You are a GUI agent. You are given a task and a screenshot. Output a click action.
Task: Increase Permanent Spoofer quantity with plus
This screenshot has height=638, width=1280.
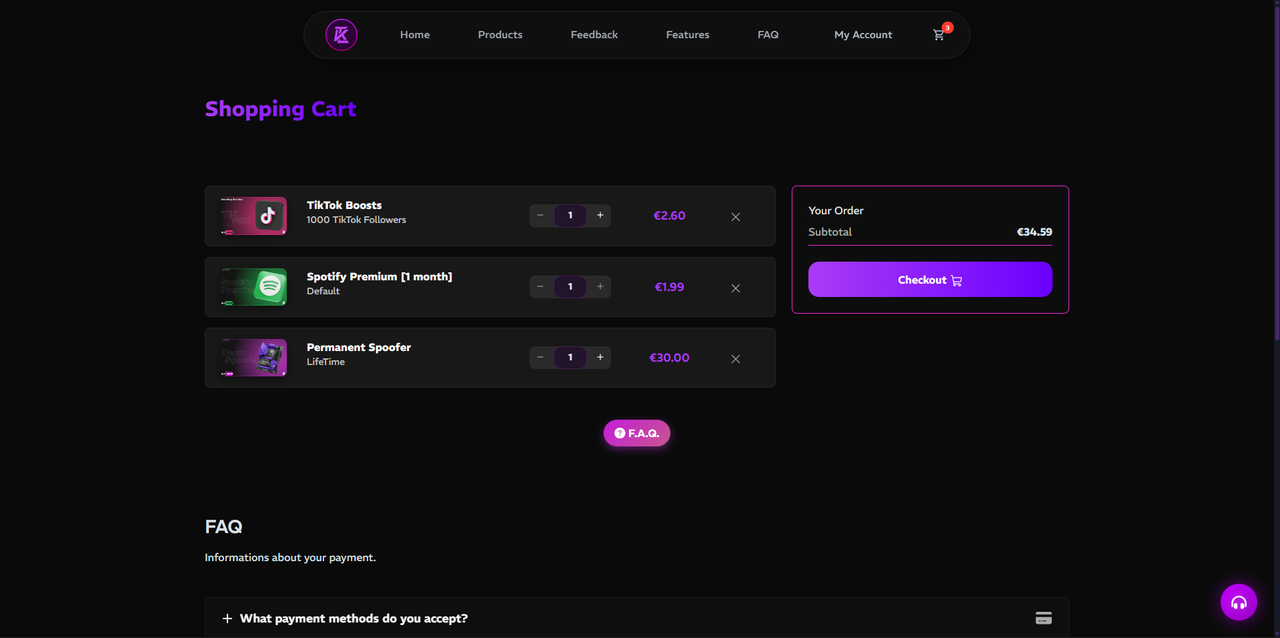[600, 357]
